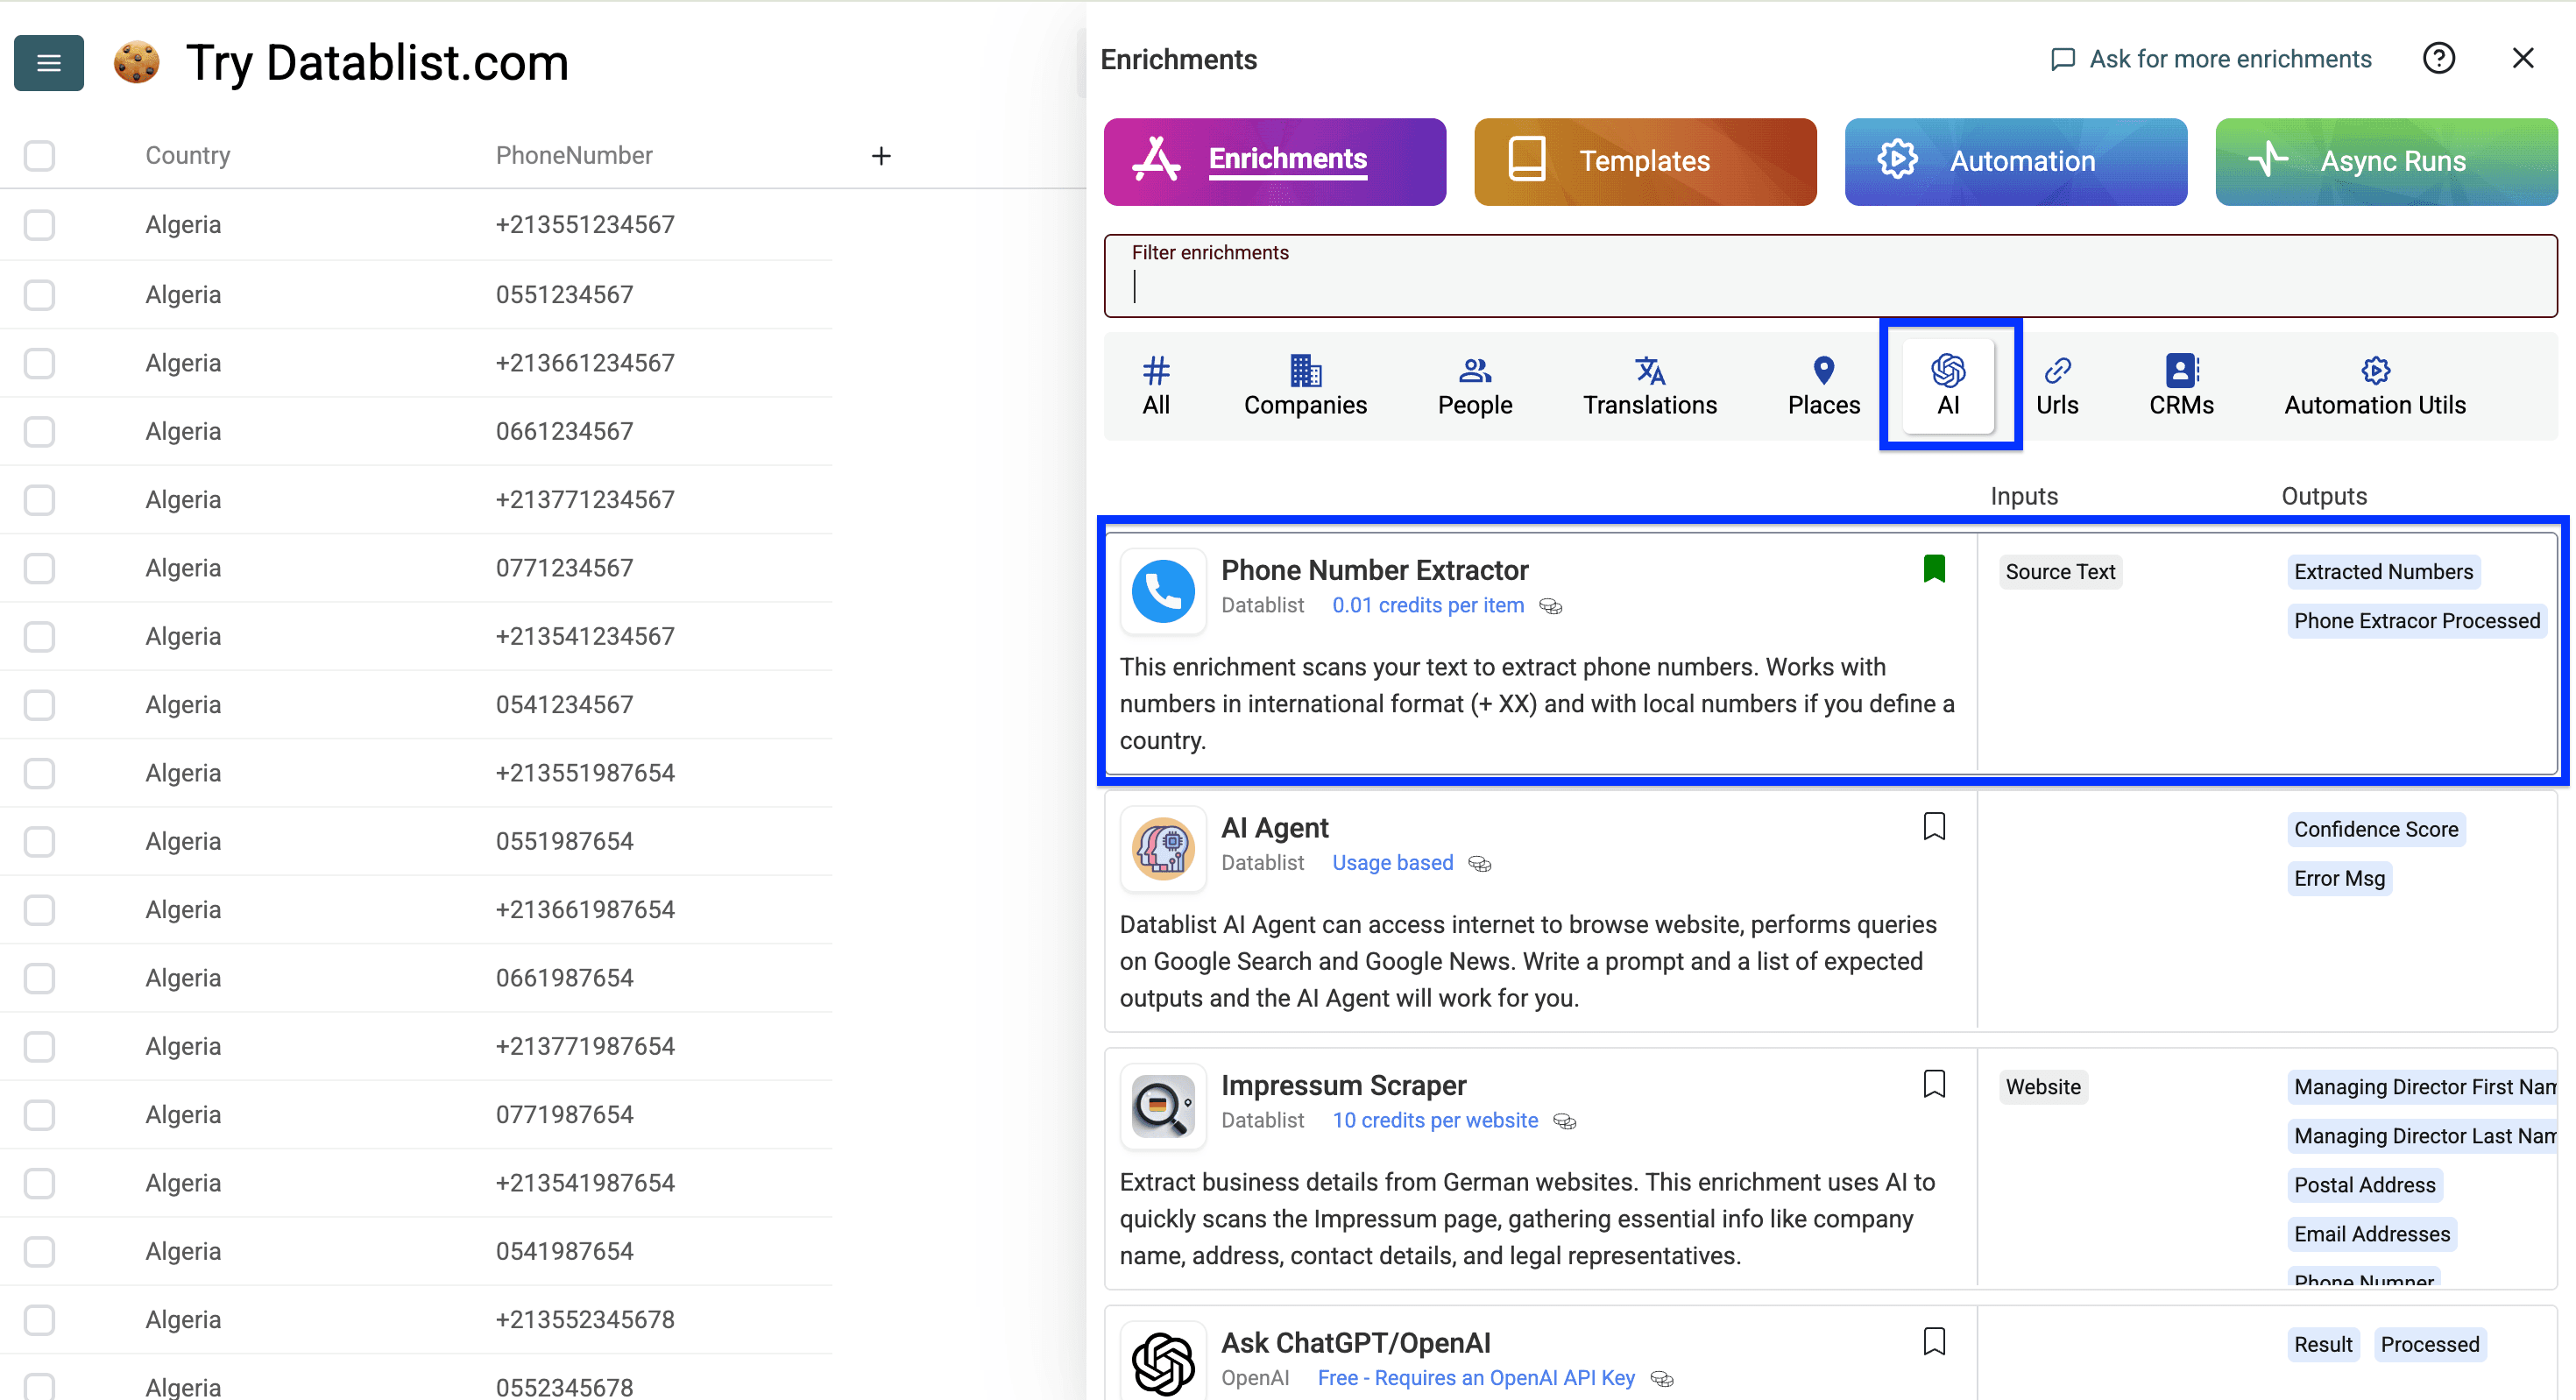Open the Urls enrichments category

[x=2058, y=385]
